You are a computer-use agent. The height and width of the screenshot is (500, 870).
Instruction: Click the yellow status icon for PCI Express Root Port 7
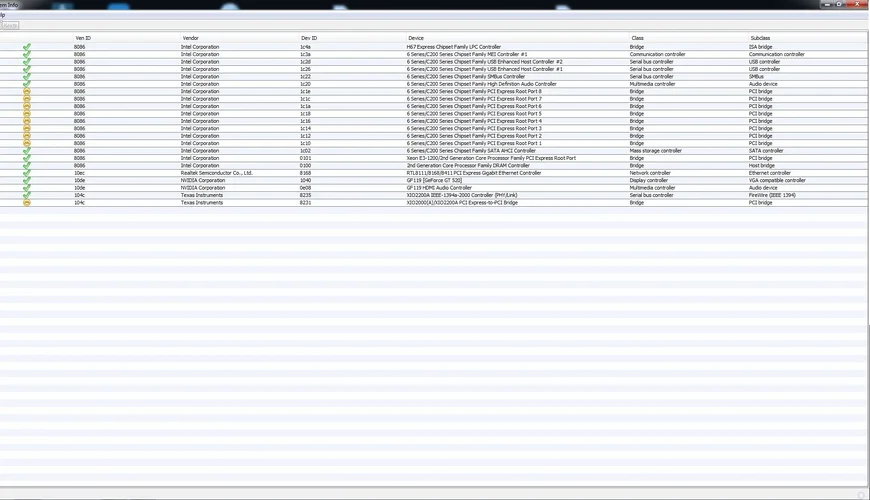click(x=27, y=99)
